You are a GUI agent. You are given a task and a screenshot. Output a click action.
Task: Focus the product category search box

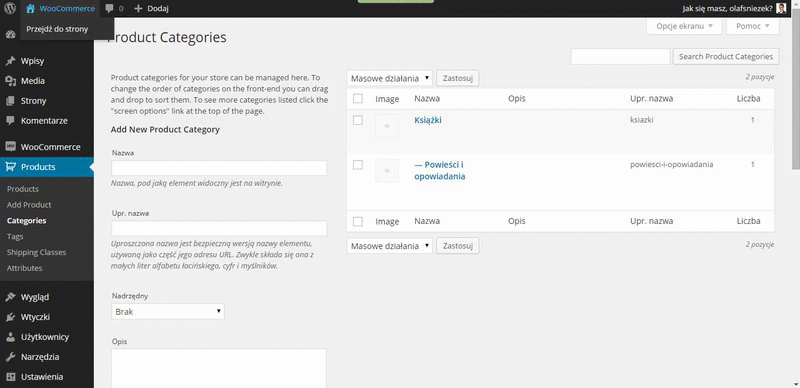coord(620,57)
